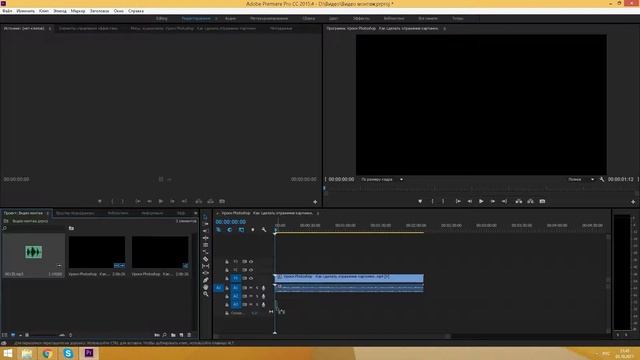Image resolution: width=640 pixels, height=360 pixels.
Task: Switch Project panel to list view
Action: click(5, 335)
